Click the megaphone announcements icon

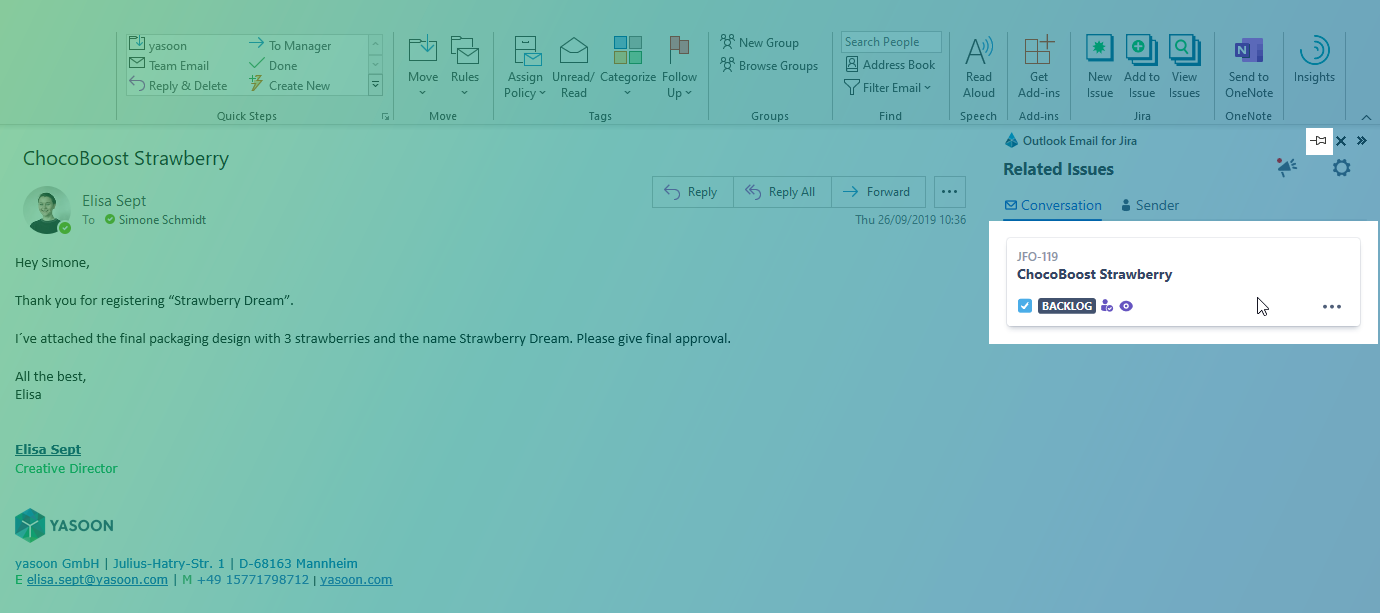[x=1286, y=168]
